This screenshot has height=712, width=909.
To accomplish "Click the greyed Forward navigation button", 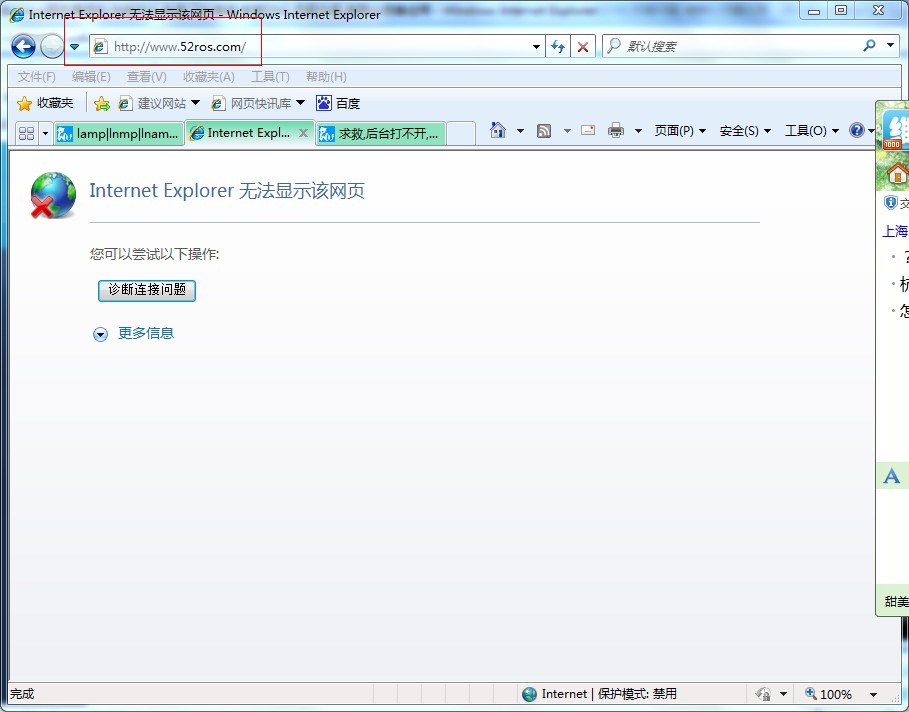I will pyautogui.click(x=52, y=46).
